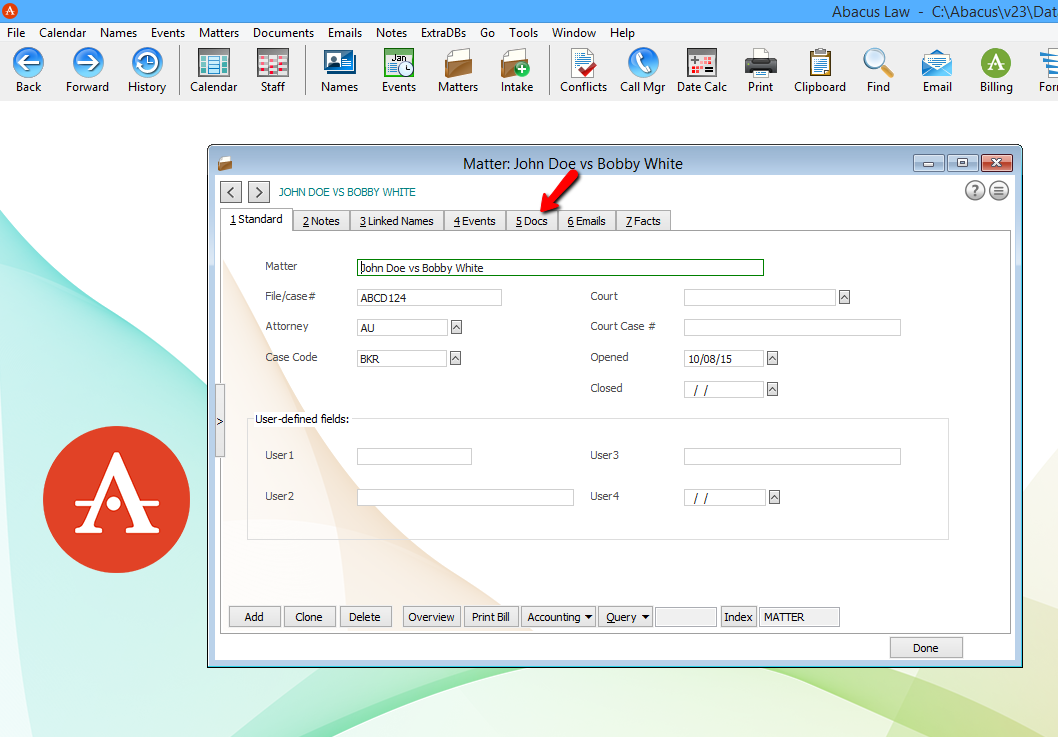Click the Abacus Law title bar logo
1058x737 pixels.
(x=9, y=11)
